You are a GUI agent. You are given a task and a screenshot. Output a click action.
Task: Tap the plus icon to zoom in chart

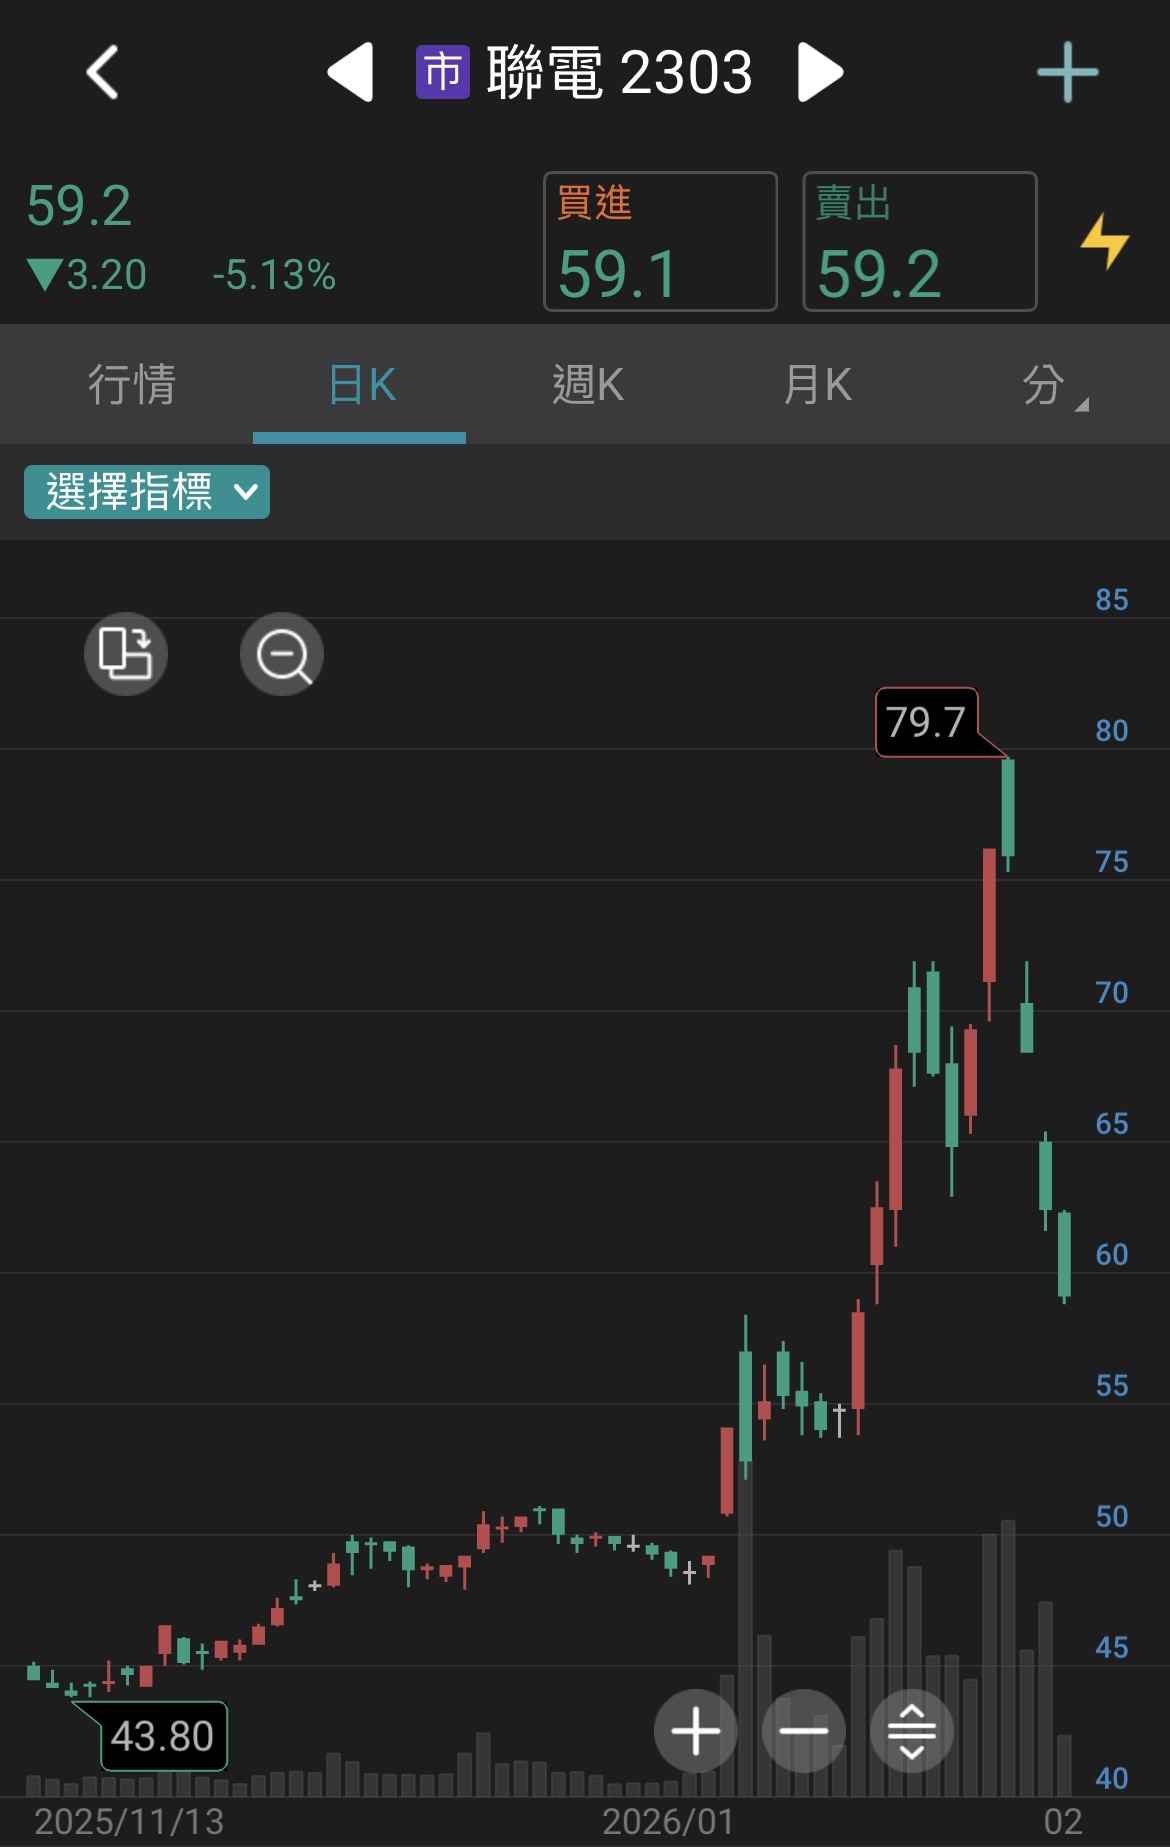pyautogui.click(x=695, y=1730)
